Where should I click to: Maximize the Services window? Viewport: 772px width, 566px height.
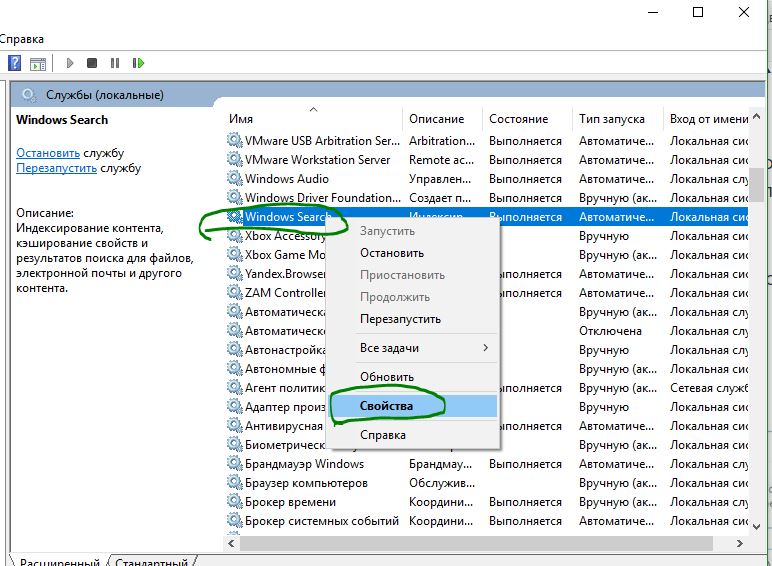click(x=698, y=12)
